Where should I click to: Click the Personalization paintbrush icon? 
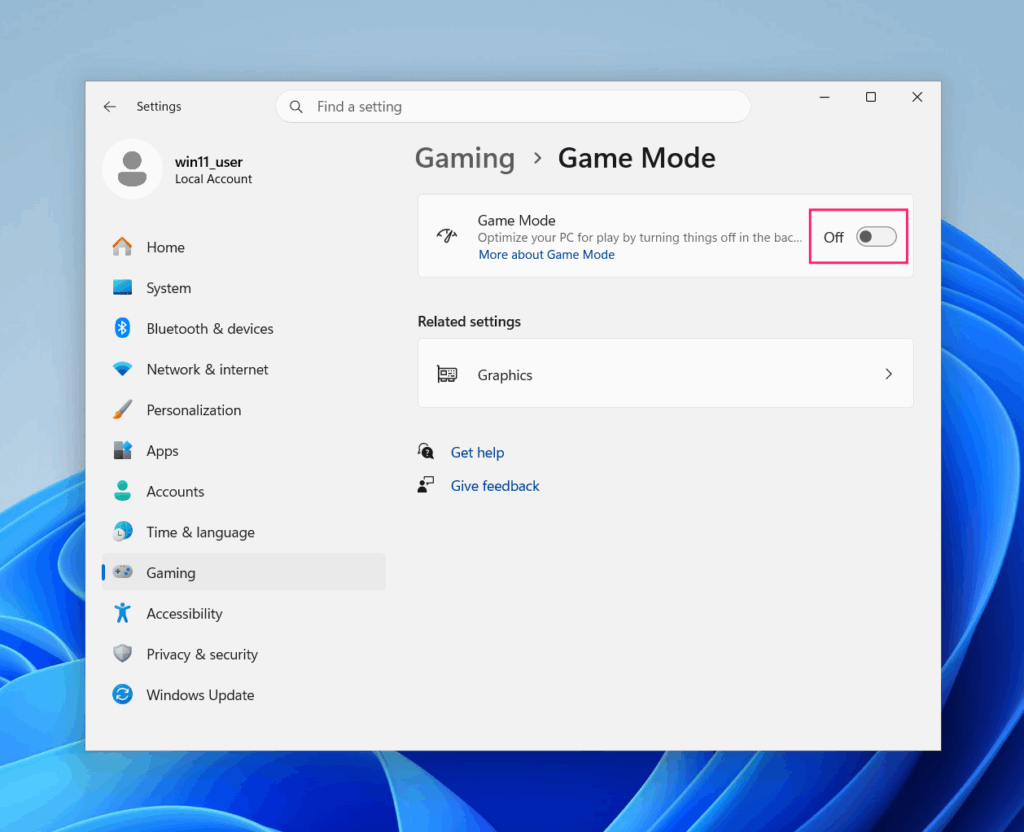[x=122, y=409]
